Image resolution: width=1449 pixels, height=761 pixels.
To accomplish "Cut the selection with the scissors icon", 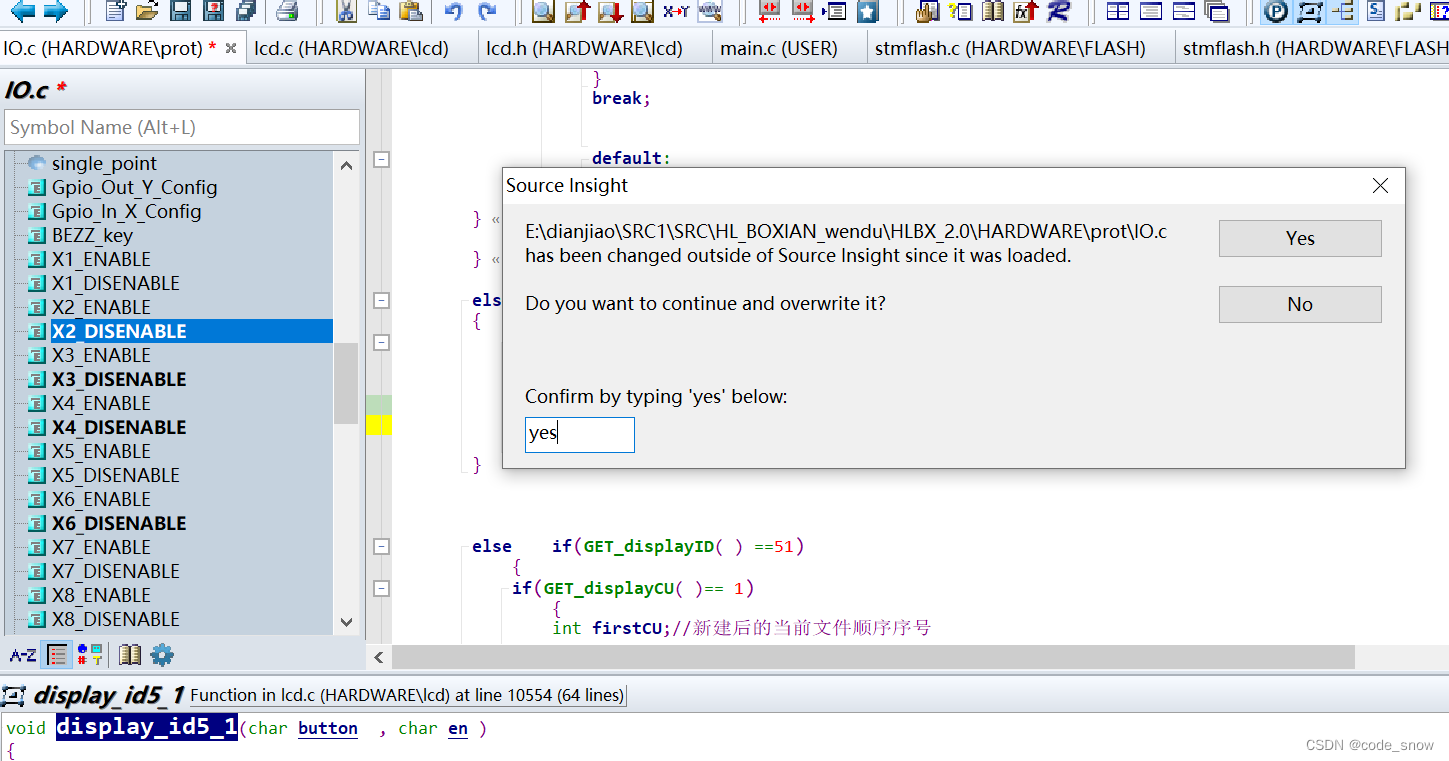I will (345, 11).
